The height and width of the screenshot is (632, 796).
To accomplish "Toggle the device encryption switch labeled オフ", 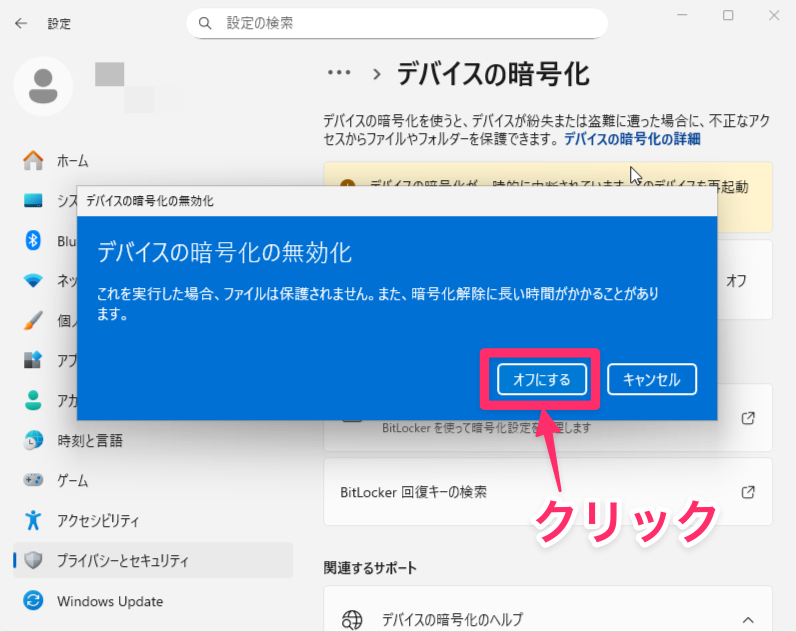I will point(736,281).
